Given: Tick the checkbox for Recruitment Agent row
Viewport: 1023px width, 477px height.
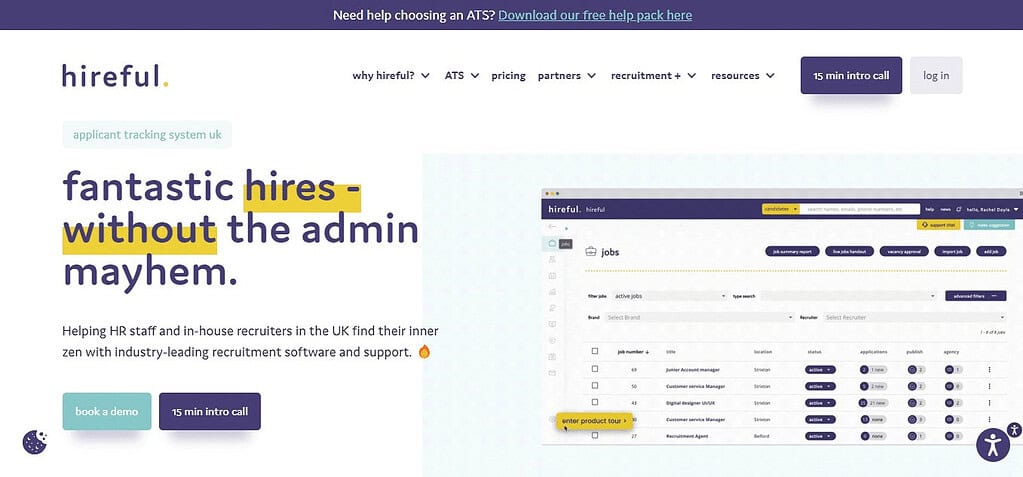Looking at the screenshot, I should click(594, 435).
